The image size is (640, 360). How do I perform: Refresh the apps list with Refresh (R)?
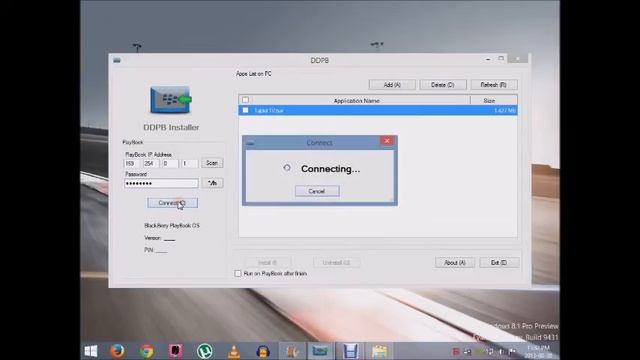(x=493, y=84)
